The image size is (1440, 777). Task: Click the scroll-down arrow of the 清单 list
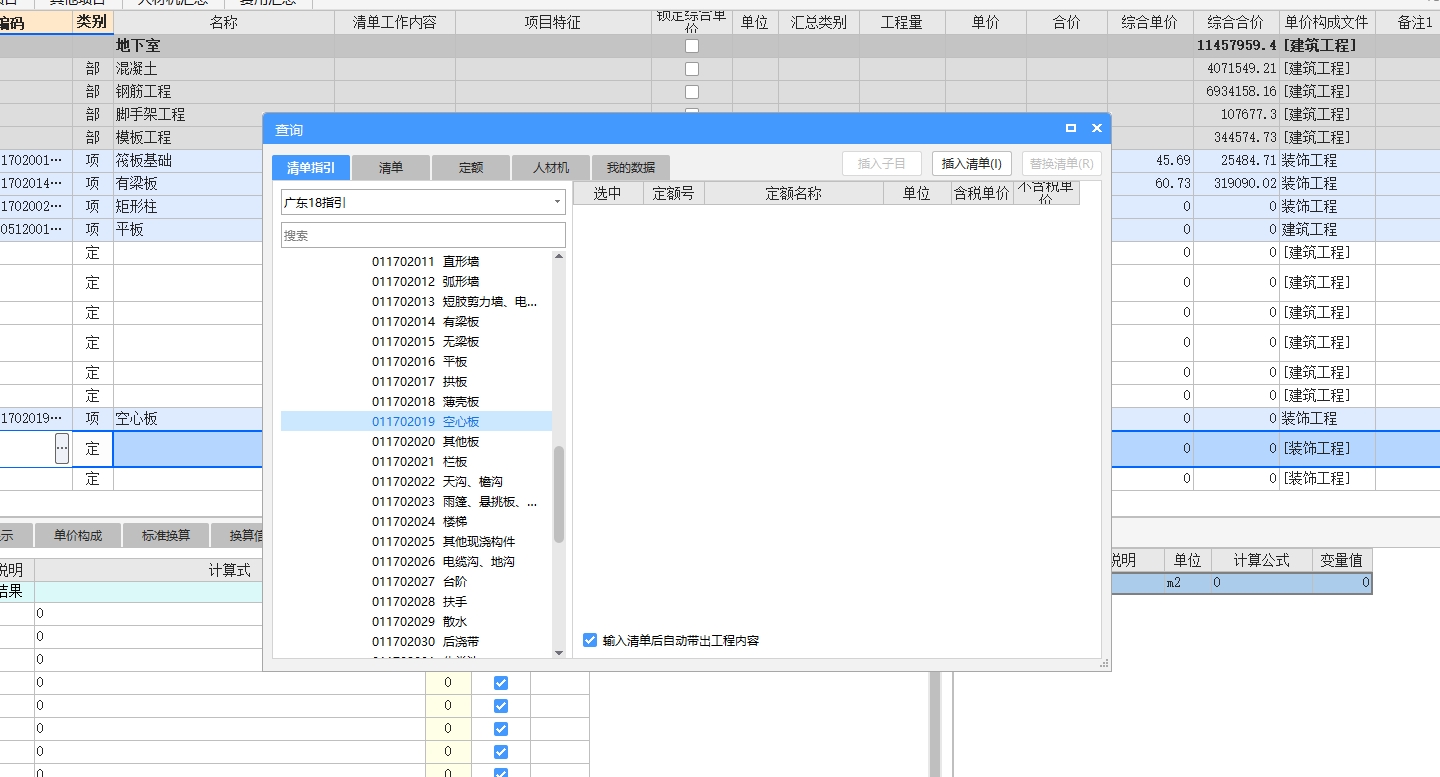tap(559, 653)
